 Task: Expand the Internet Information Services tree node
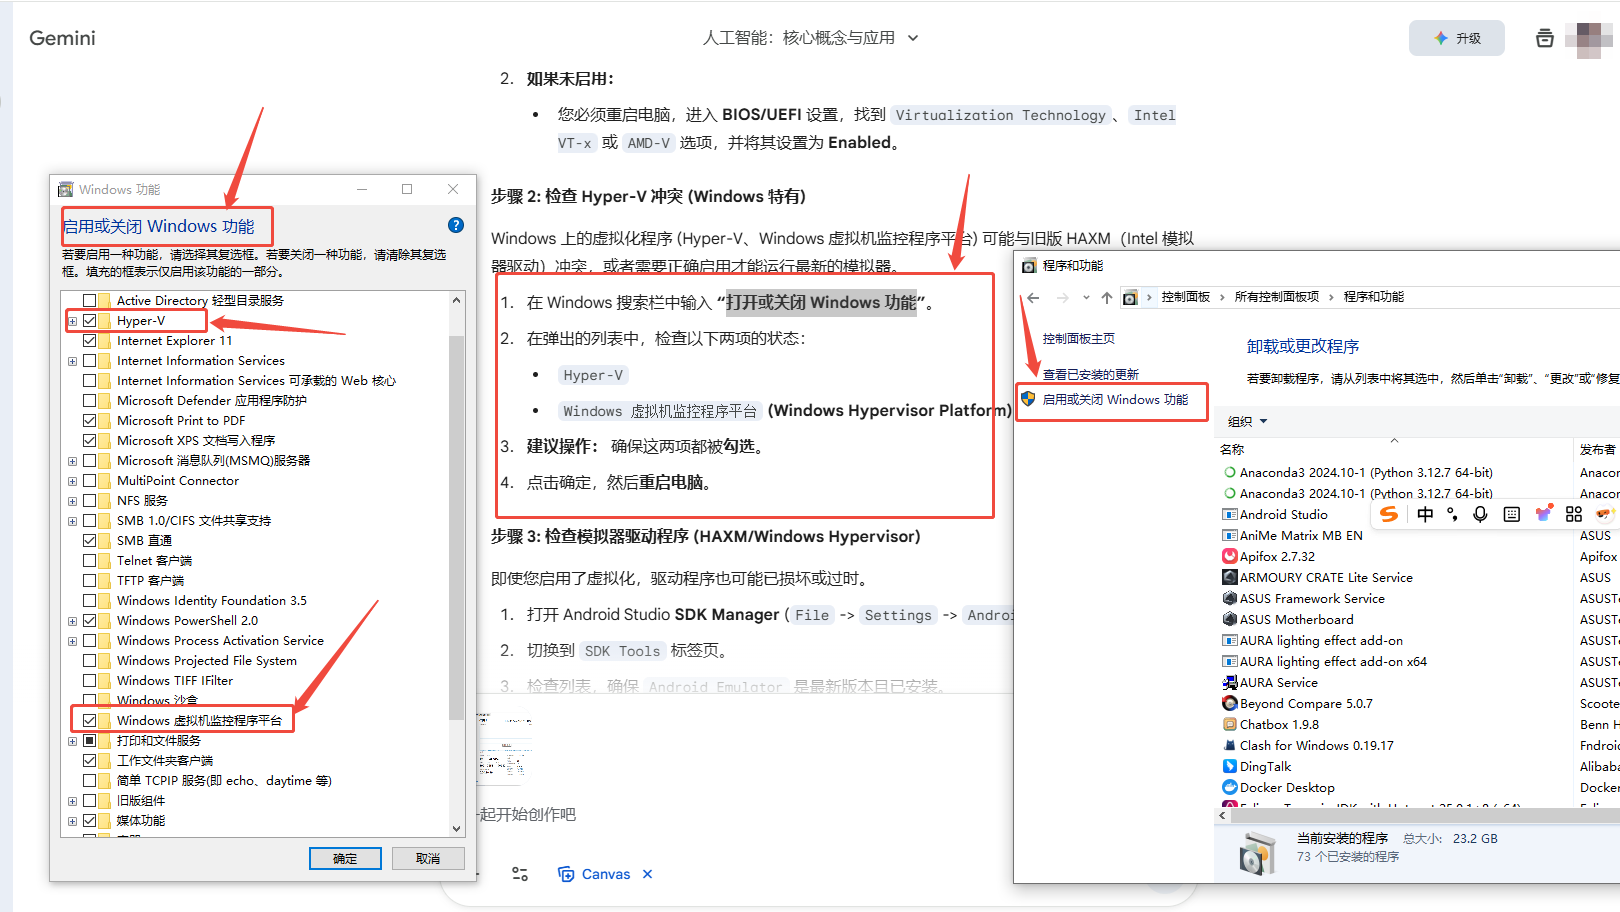pos(72,361)
